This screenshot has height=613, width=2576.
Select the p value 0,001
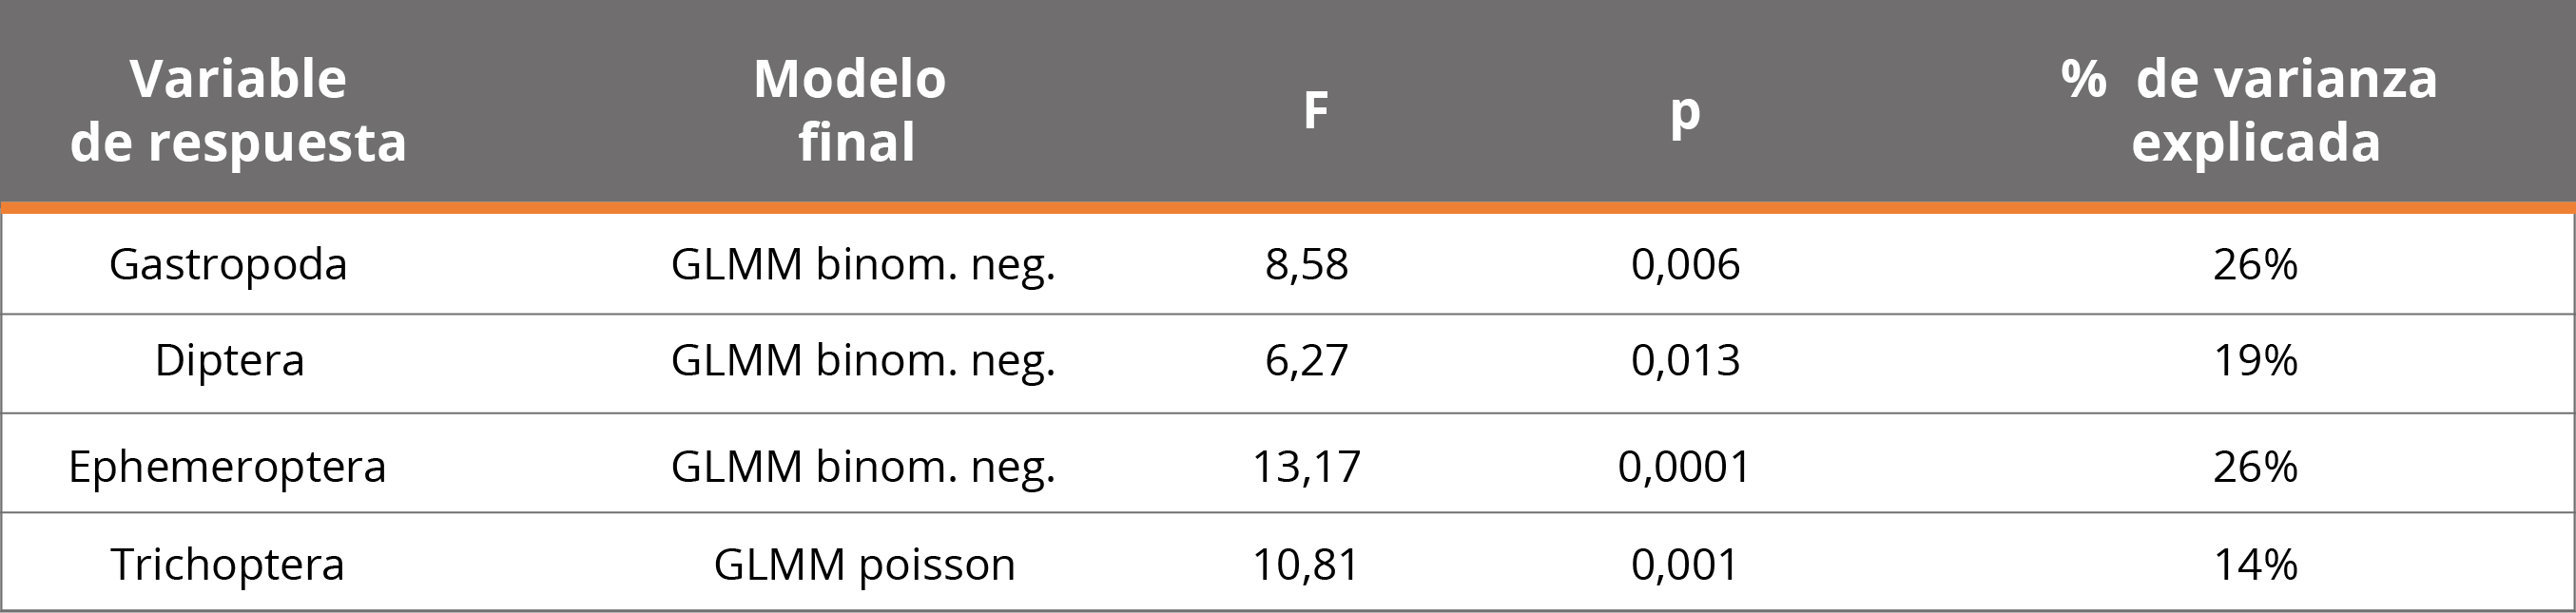[1685, 565]
